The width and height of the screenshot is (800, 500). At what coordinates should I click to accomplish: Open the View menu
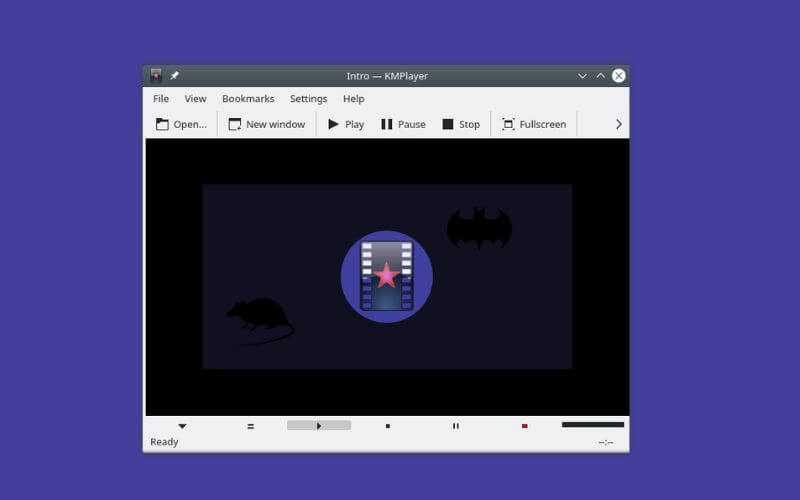tap(195, 99)
